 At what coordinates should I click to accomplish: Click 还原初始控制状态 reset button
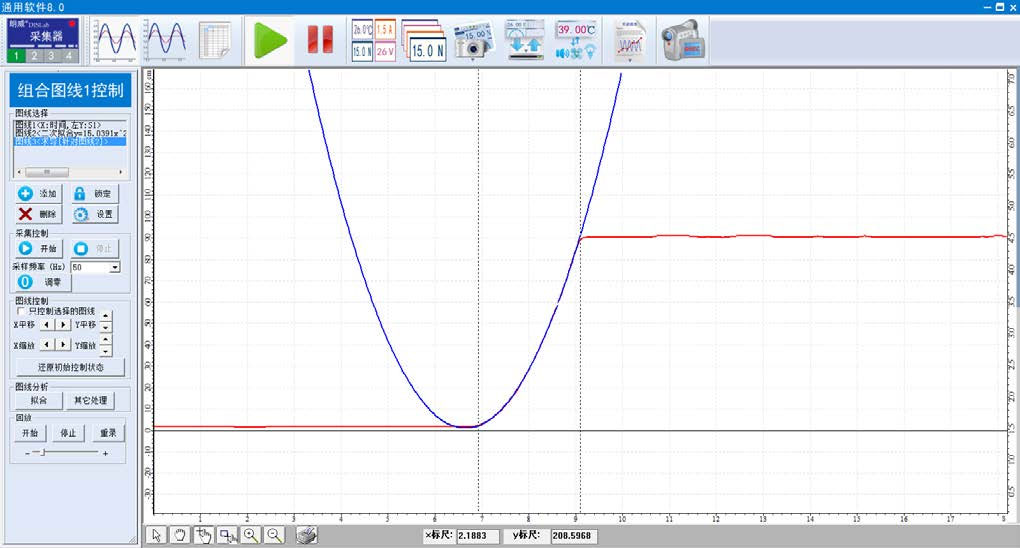pyautogui.click(x=70, y=367)
